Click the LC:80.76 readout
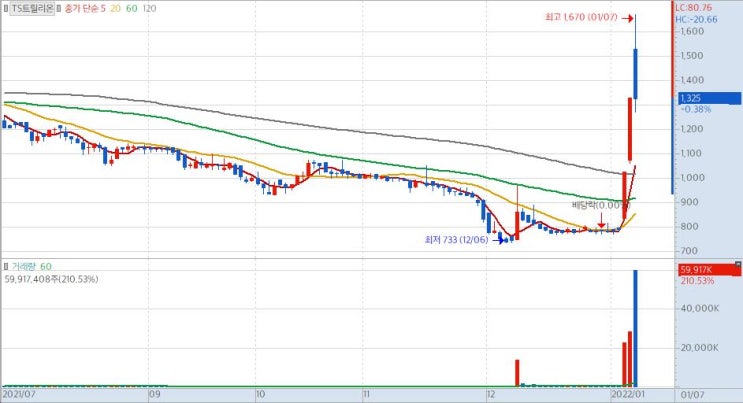Screen dimensions: 743x403 tap(693, 8)
